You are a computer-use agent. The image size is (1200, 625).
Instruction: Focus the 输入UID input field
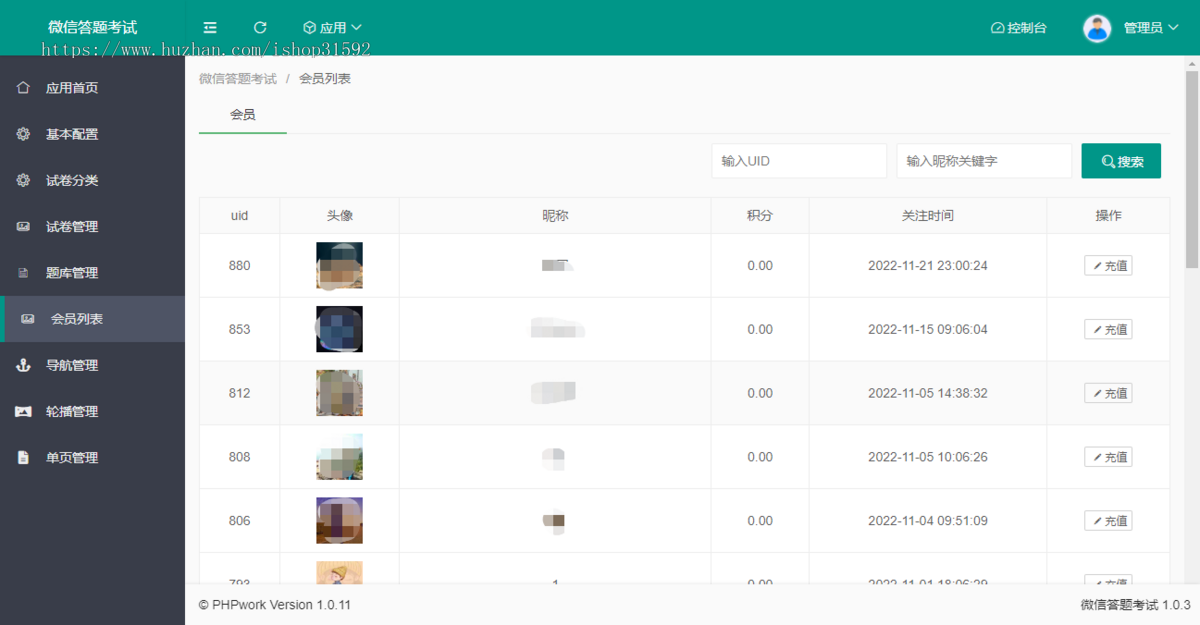pos(799,161)
